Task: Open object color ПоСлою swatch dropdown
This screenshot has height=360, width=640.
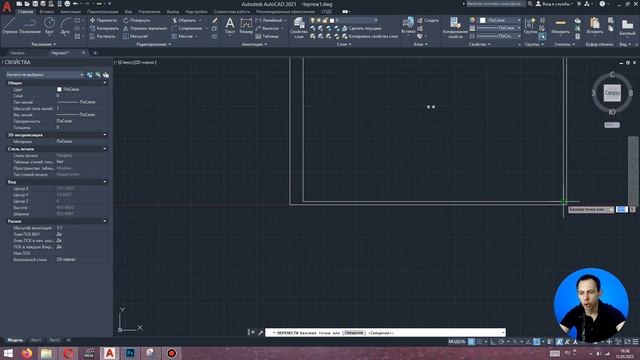Action: (x=500, y=20)
